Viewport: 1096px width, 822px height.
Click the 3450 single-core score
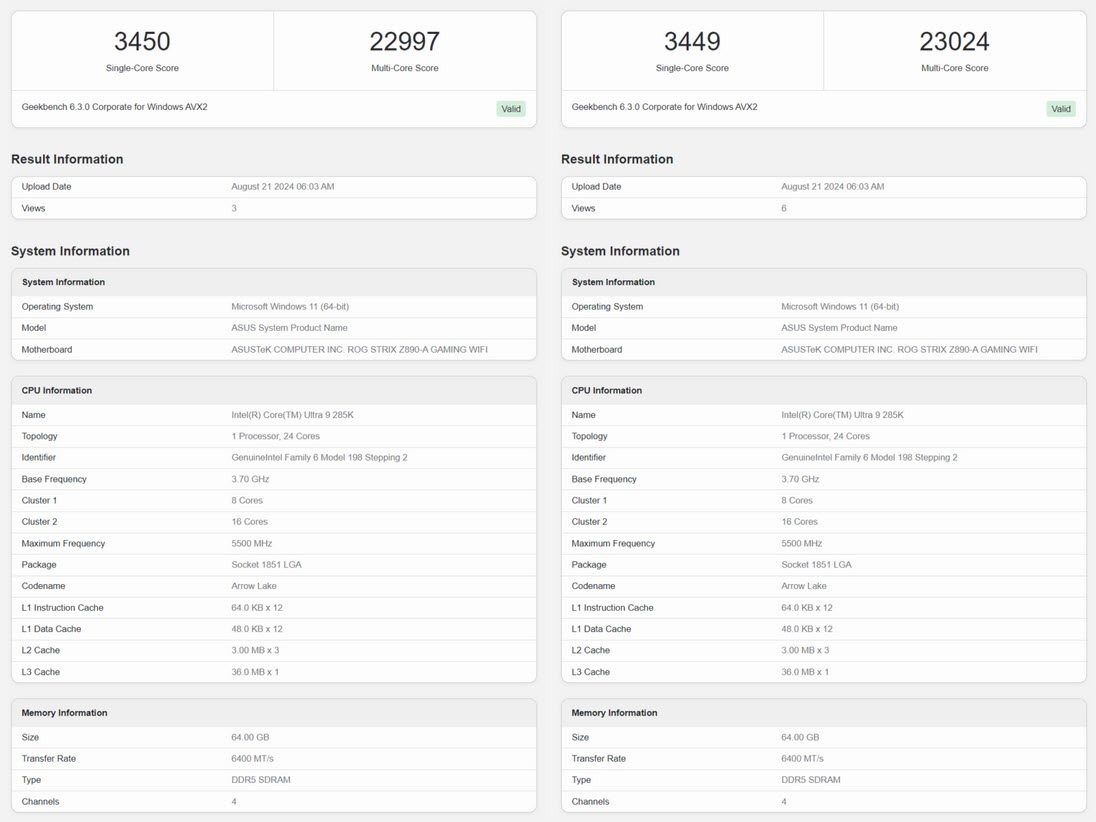tap(142, 42)
